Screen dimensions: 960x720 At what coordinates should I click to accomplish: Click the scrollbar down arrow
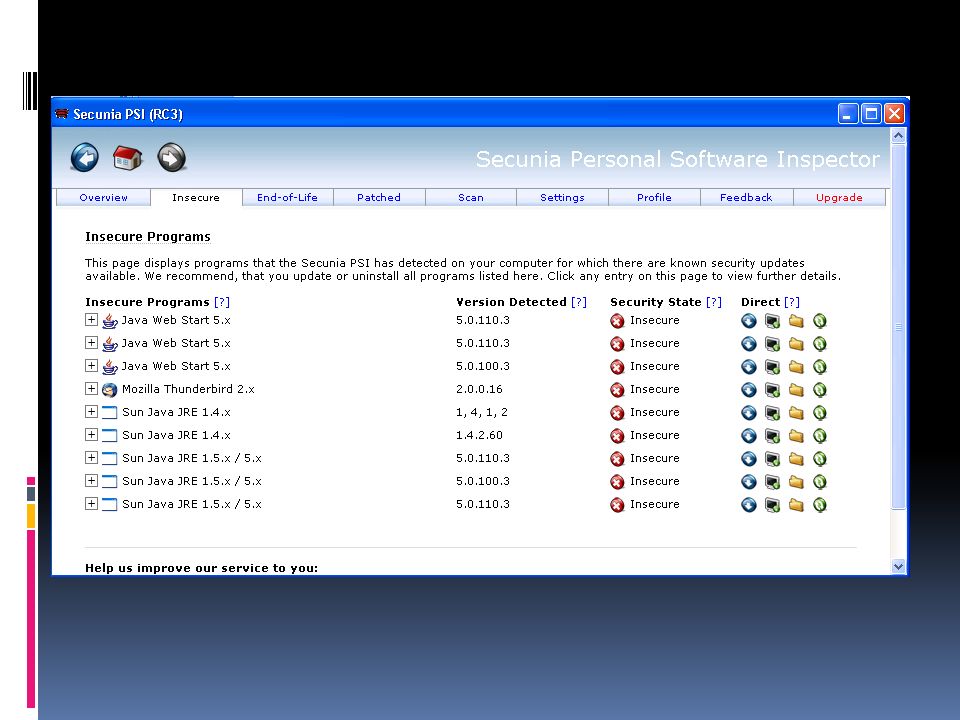tap(898, 566)
